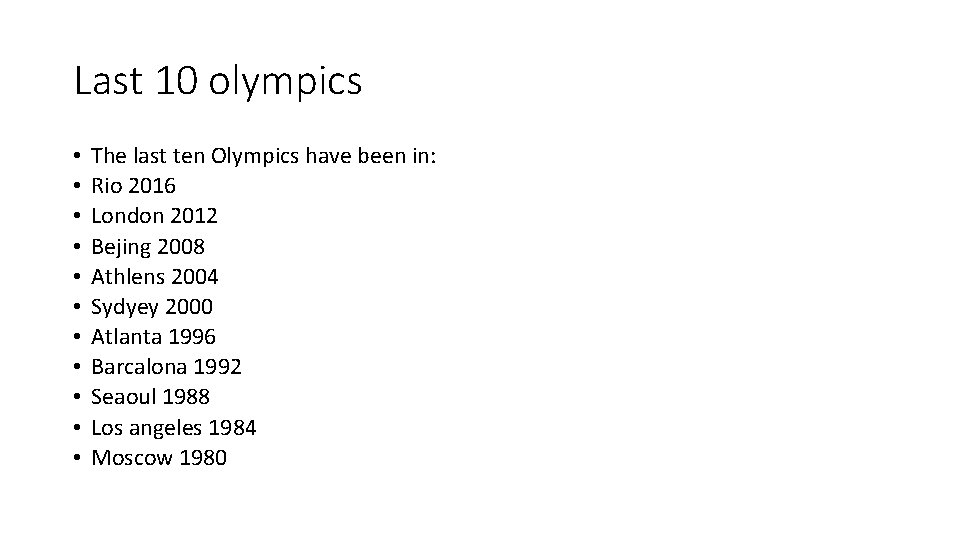Click the 'Rio 2016' bullet text
The width and height of the screenshot is (960, 540).
pyautogui.click(x=133, y=186)
